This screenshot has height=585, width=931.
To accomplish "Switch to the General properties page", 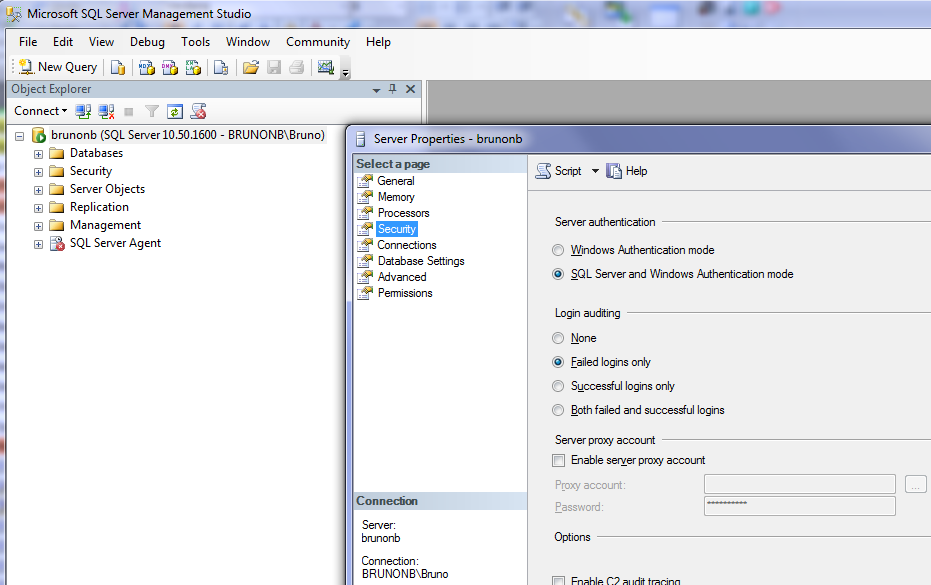I will coord(396,181).
